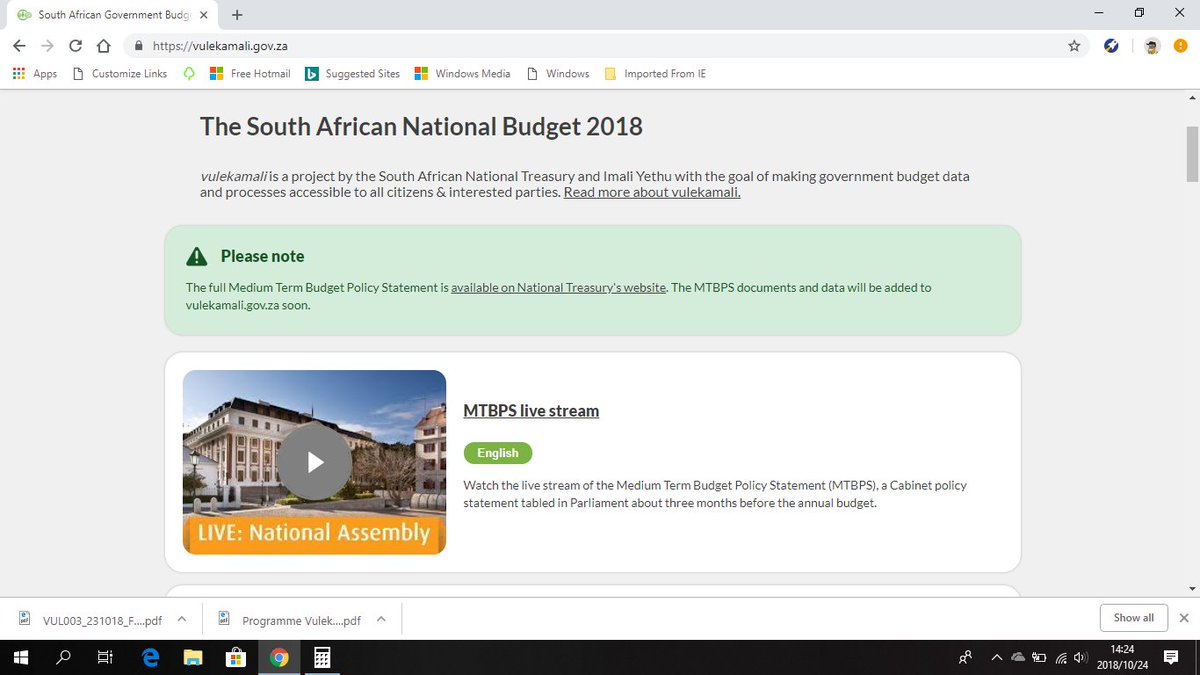Click the scrollbar down arrow
Screen dimensions: 1200x675
(1191, 589)
